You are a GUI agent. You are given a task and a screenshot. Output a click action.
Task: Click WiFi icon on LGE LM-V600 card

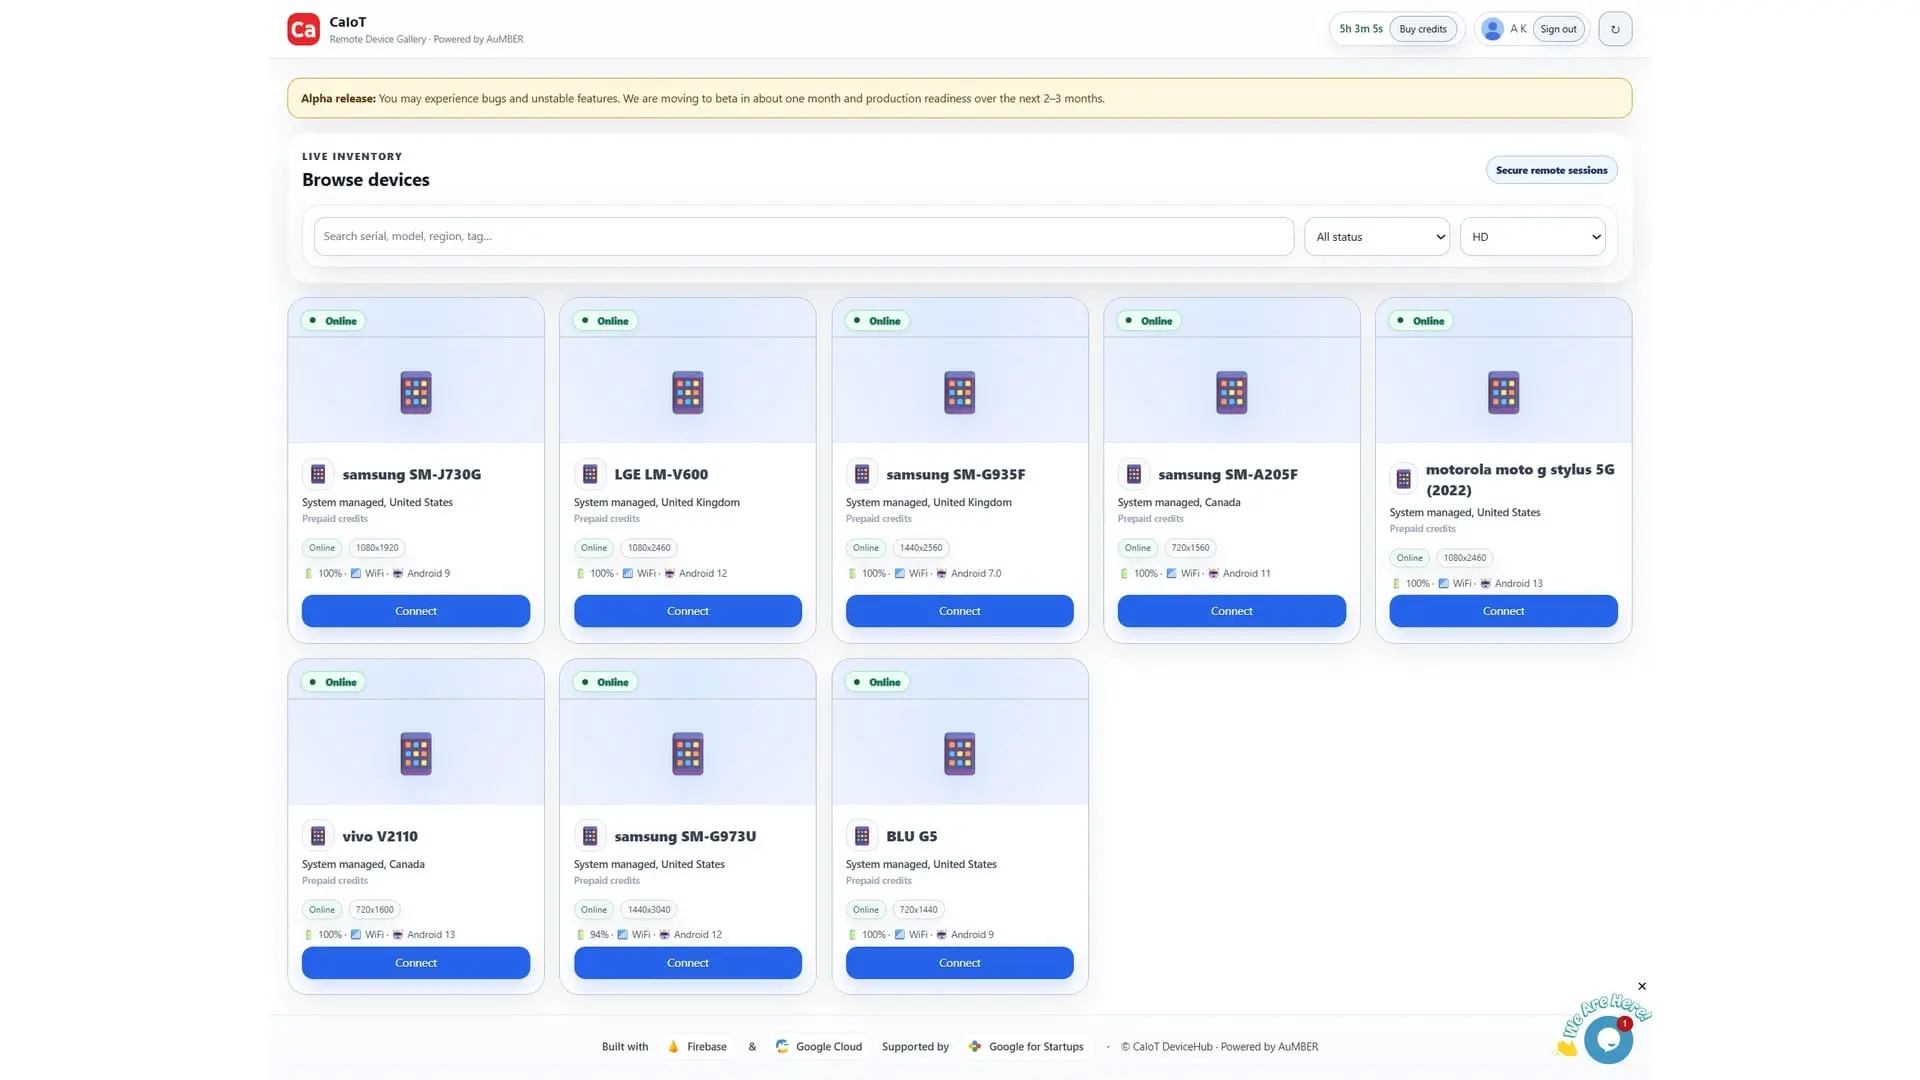coord(627,574)
